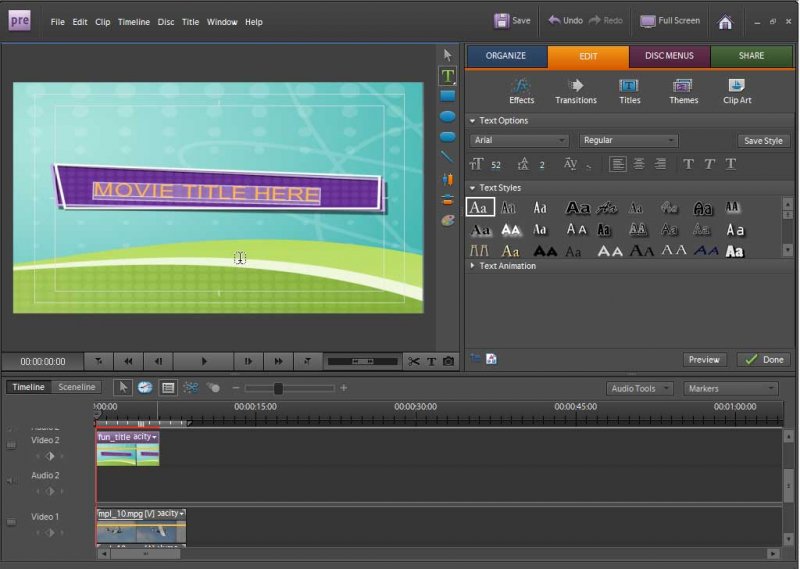Open the Transitions panel
This screenshot has width=800, height=569.
575,91
